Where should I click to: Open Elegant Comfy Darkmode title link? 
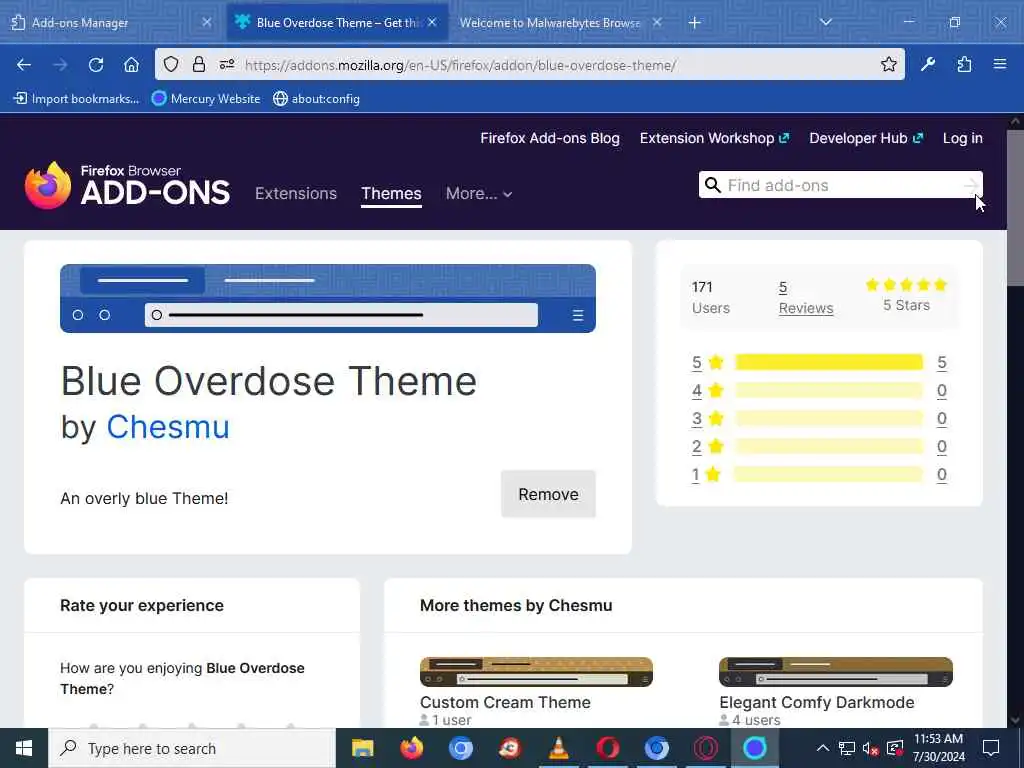click(816, 703)
